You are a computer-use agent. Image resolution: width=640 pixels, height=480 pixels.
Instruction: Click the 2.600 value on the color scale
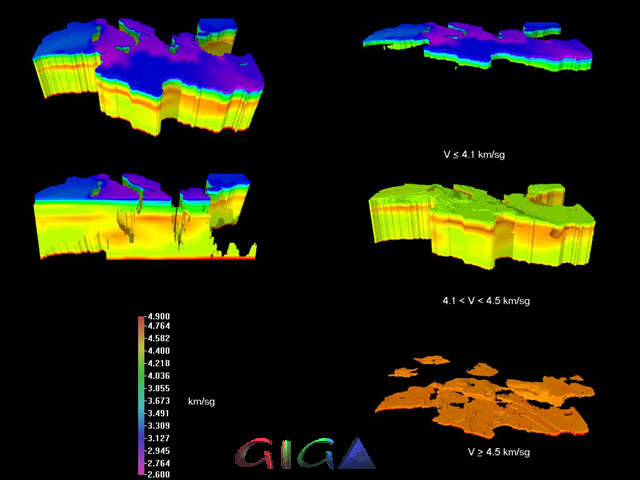click(x=158, y=474)
